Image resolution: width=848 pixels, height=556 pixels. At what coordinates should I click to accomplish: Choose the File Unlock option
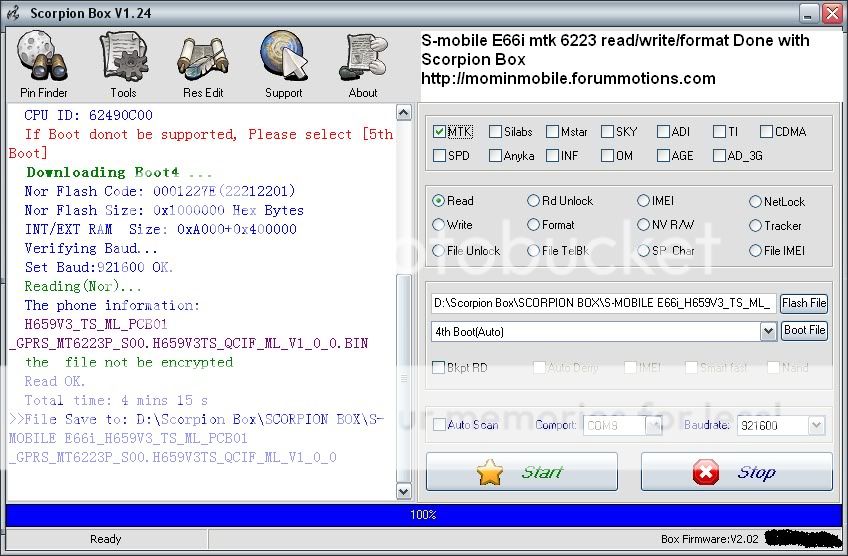438,250
